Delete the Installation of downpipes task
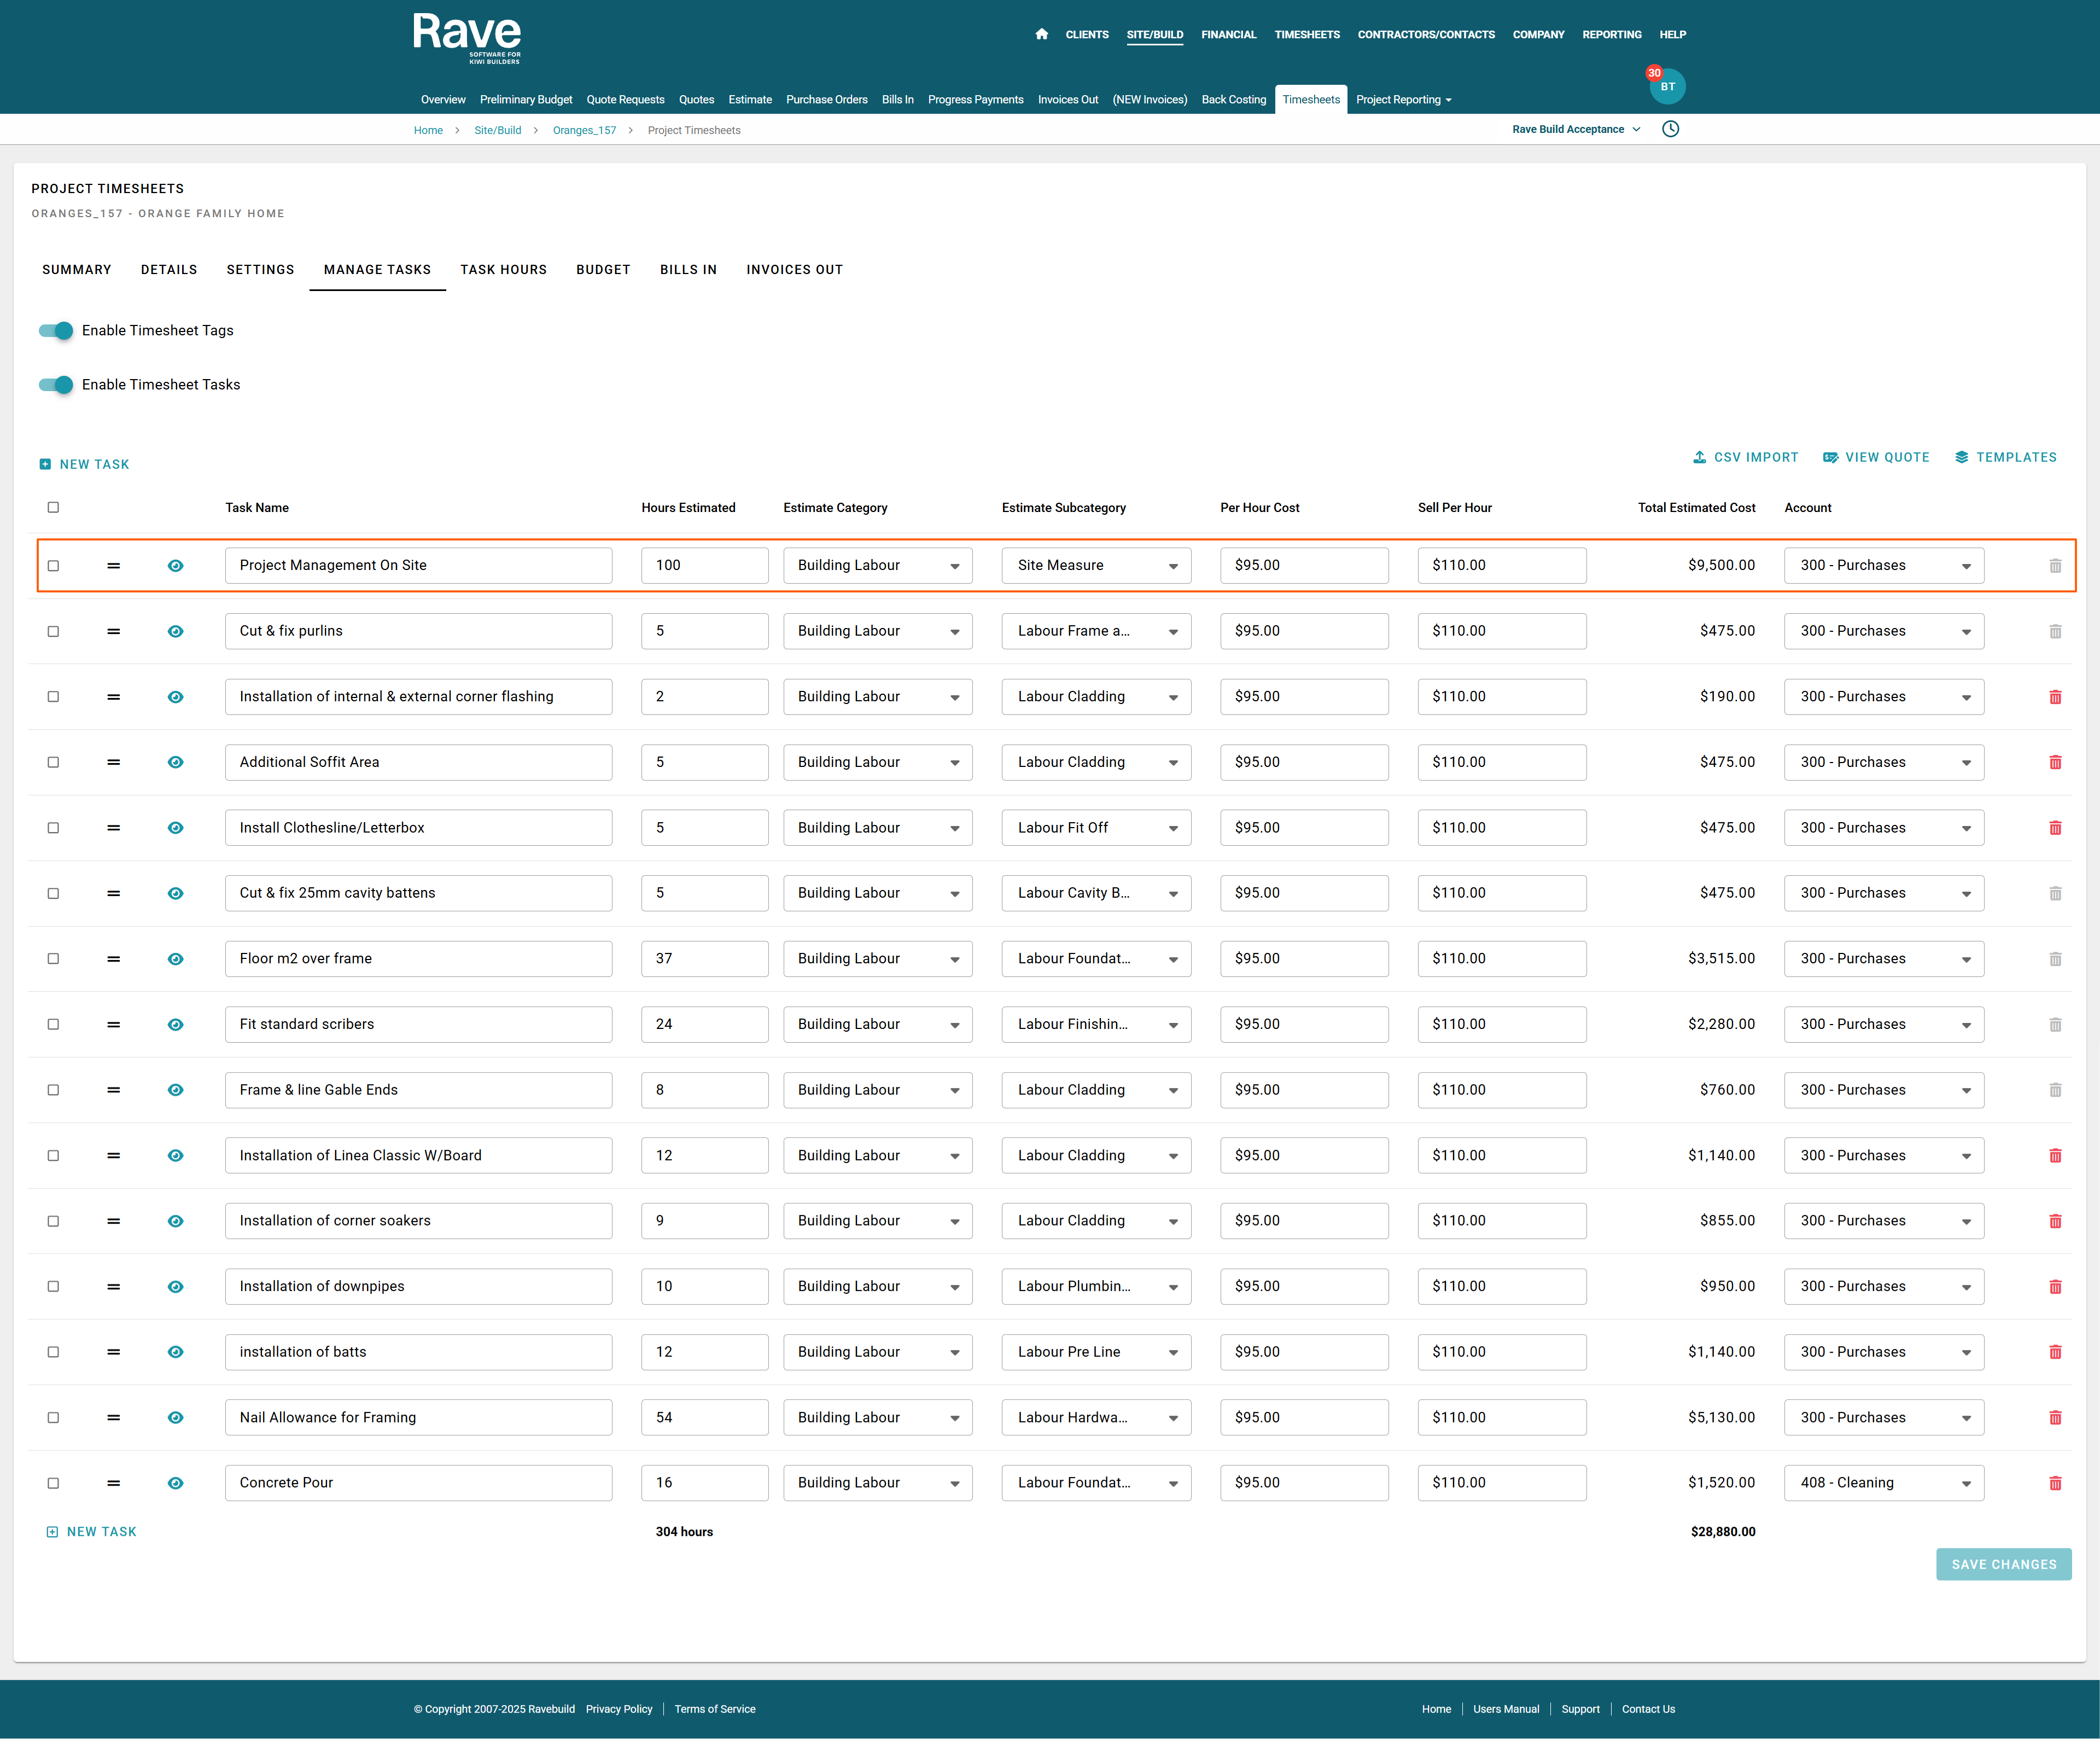The image size is (2100, 1739). pos(2055,1286)
